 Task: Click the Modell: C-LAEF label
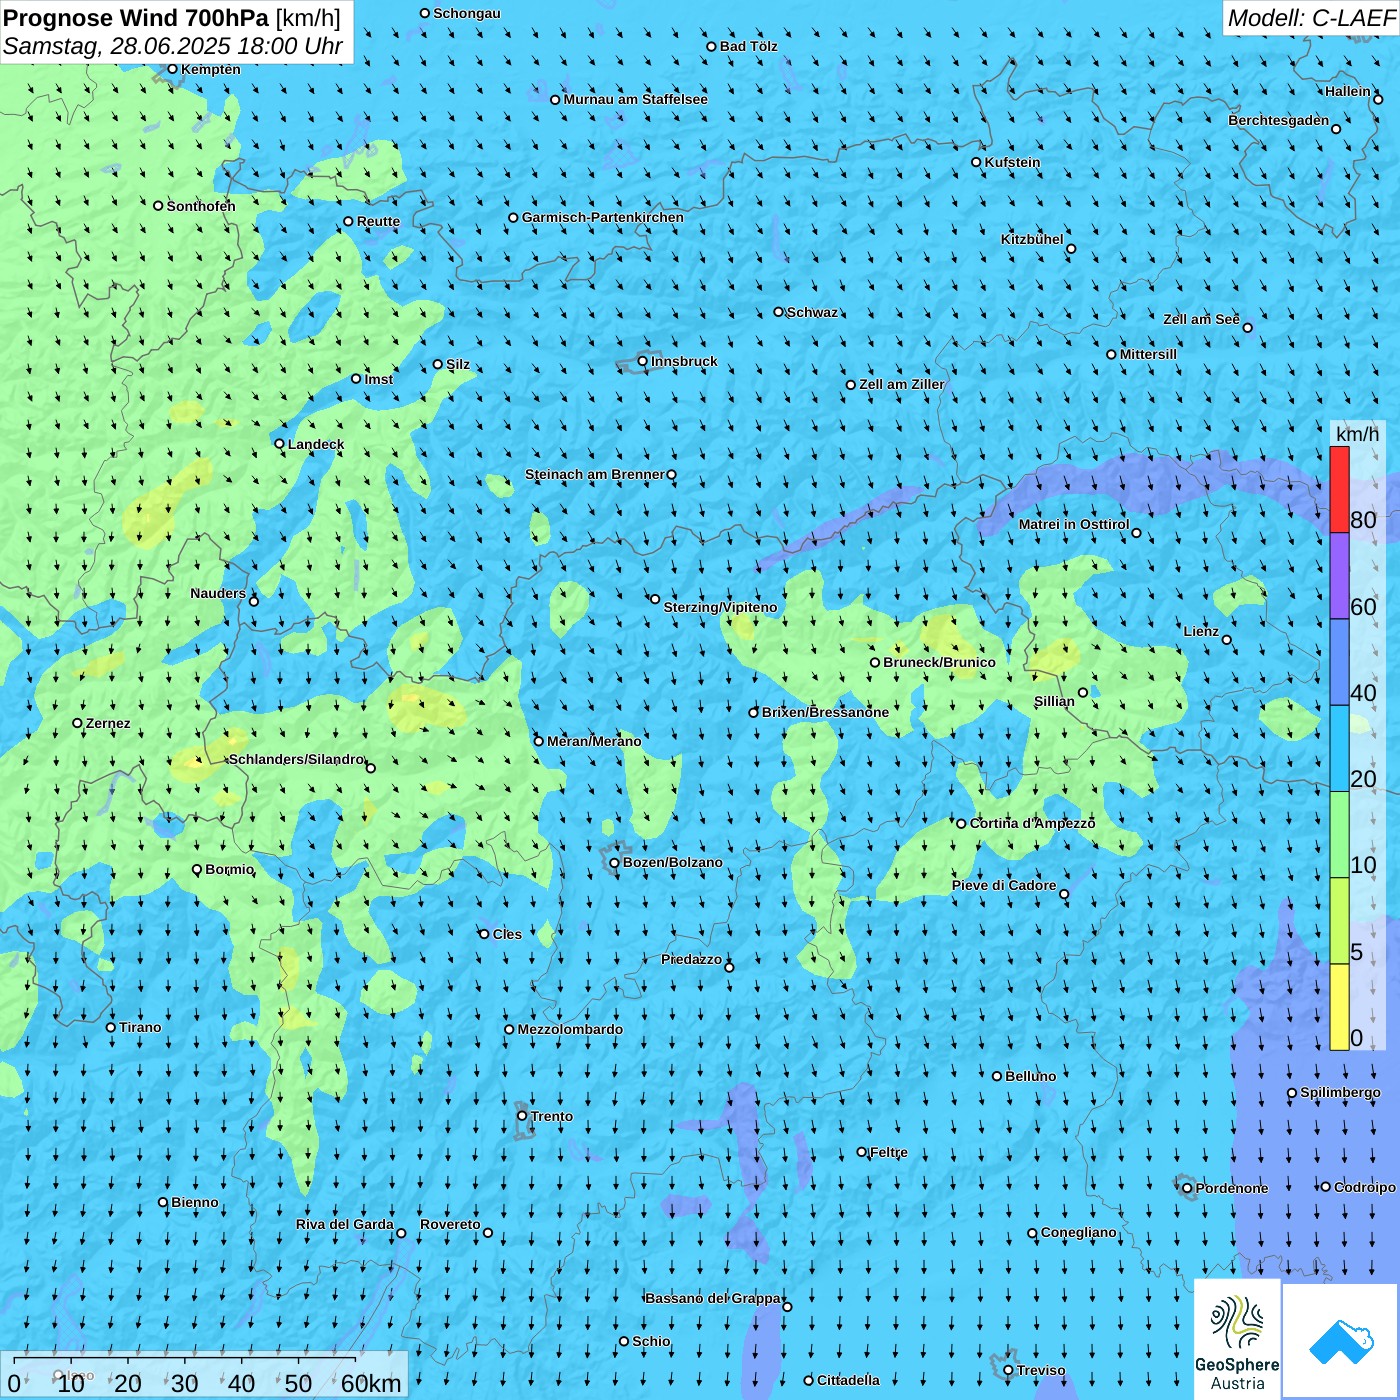[x=1311, y=18]
